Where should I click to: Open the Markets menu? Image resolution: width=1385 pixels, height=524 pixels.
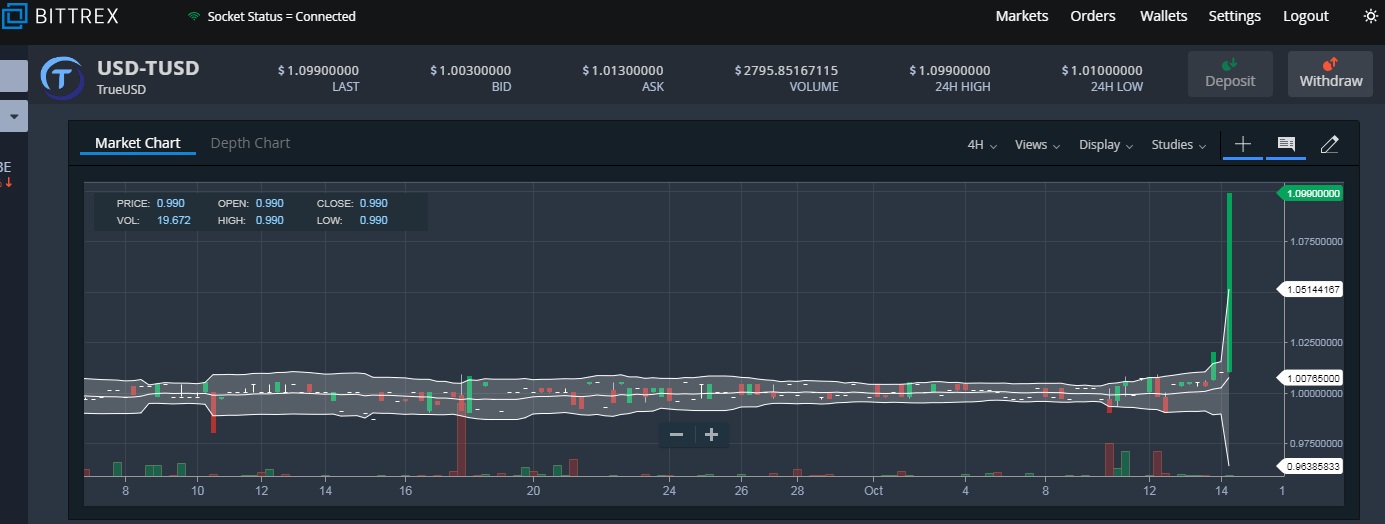(1022, 16)
